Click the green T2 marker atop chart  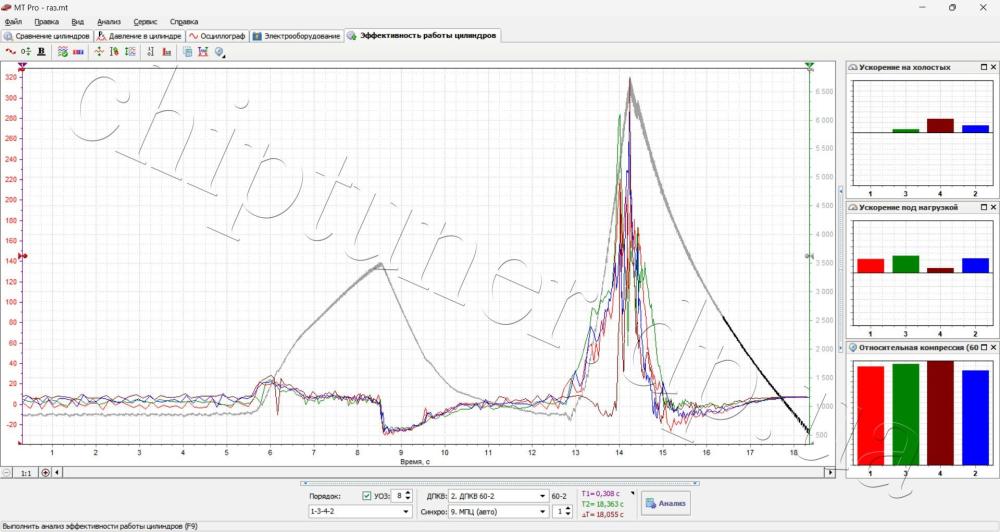[x=809, y=66]
